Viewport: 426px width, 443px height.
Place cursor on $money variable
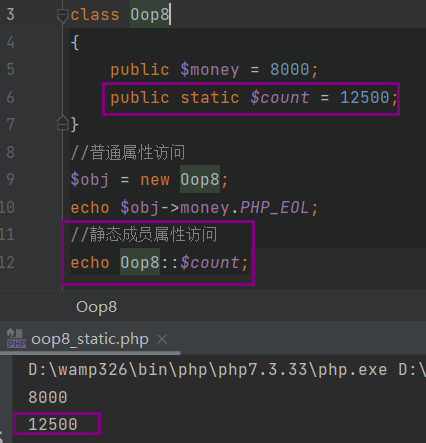pyautogui.click(x=210, y=70)
